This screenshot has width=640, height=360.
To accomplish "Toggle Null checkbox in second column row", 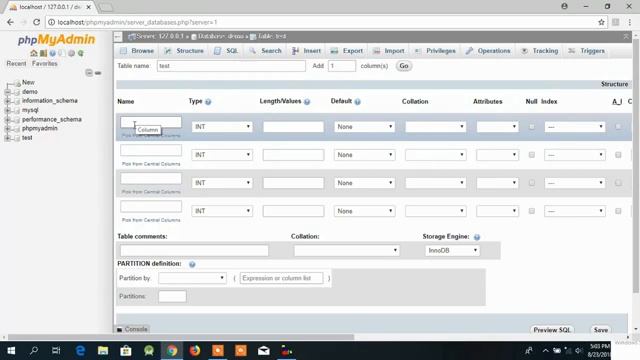I will pyautogui.click(x=531, y=155).
